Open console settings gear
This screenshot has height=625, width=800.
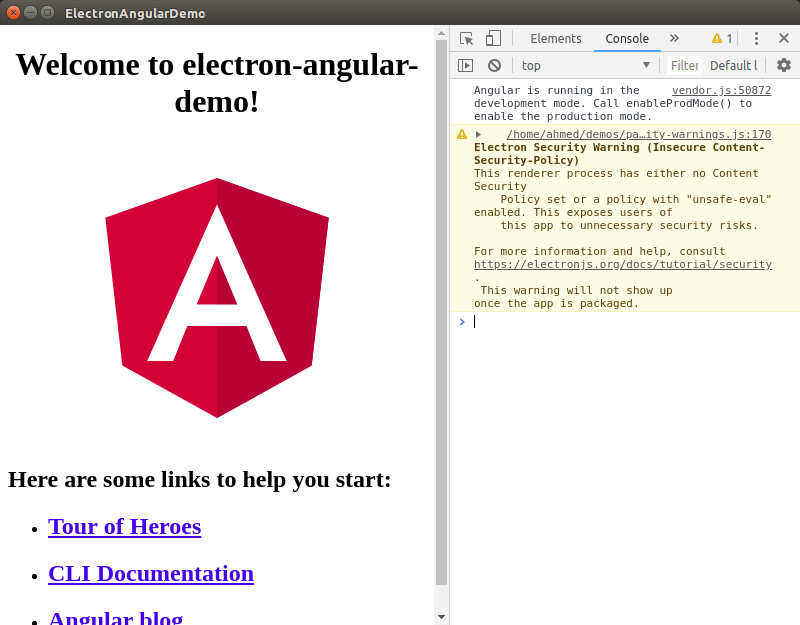coord(783,66)
